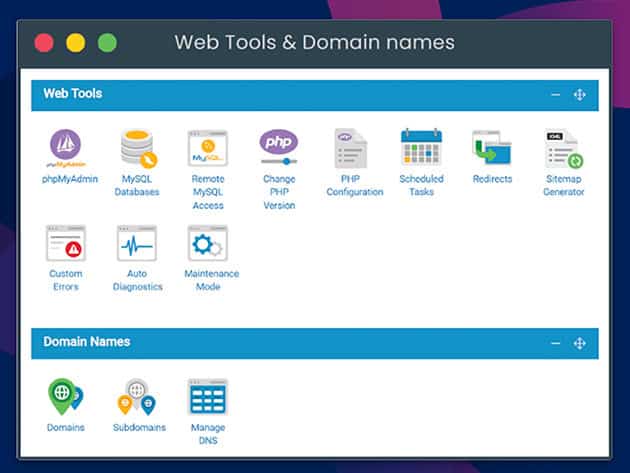Screen dimensions: 630x473
Task: Open the Auto Diagnostics pulse icon
Action: tap(137, 243)
